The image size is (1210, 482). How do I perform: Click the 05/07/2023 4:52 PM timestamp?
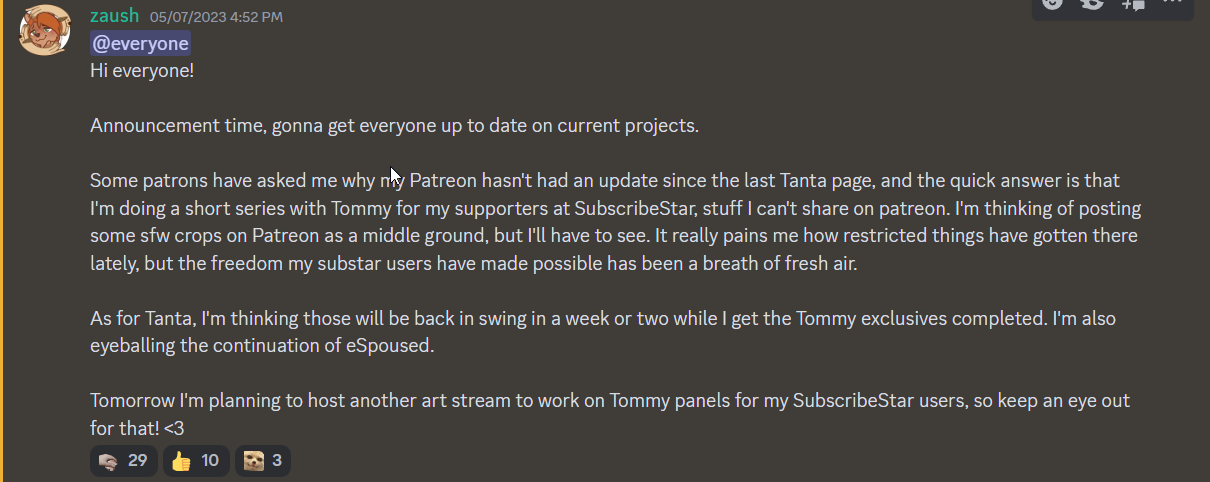[x=215, y=17]
